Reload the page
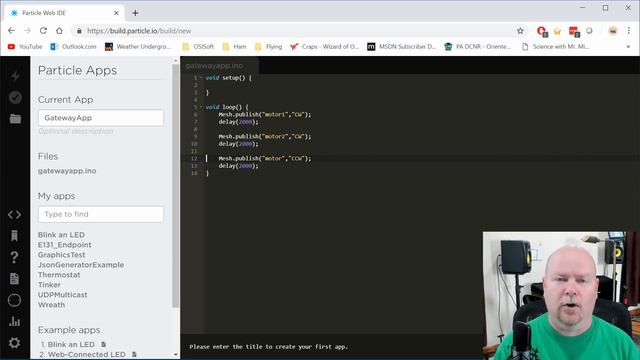This screenshot has height=360, width=640. click(43, 31)
